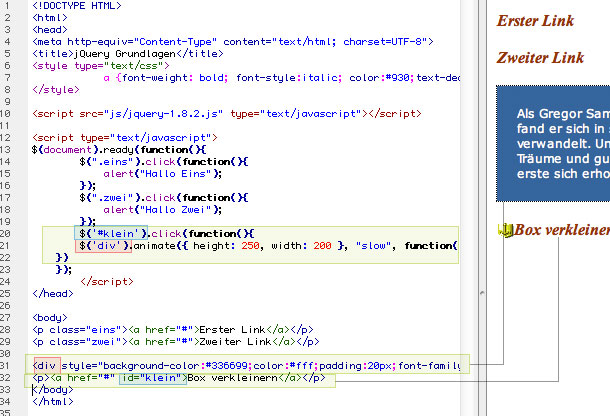
Task: Click the highlighted '$('div')' selector
Action: (x=103, y=246)
